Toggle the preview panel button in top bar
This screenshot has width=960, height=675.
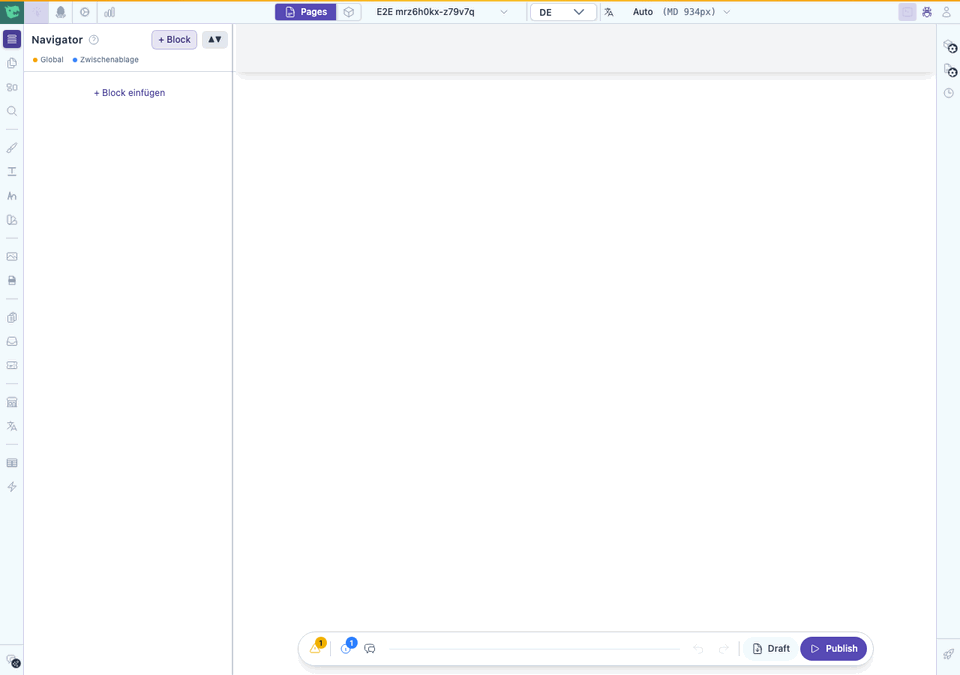pyautogui.click(x=907, y=12)
